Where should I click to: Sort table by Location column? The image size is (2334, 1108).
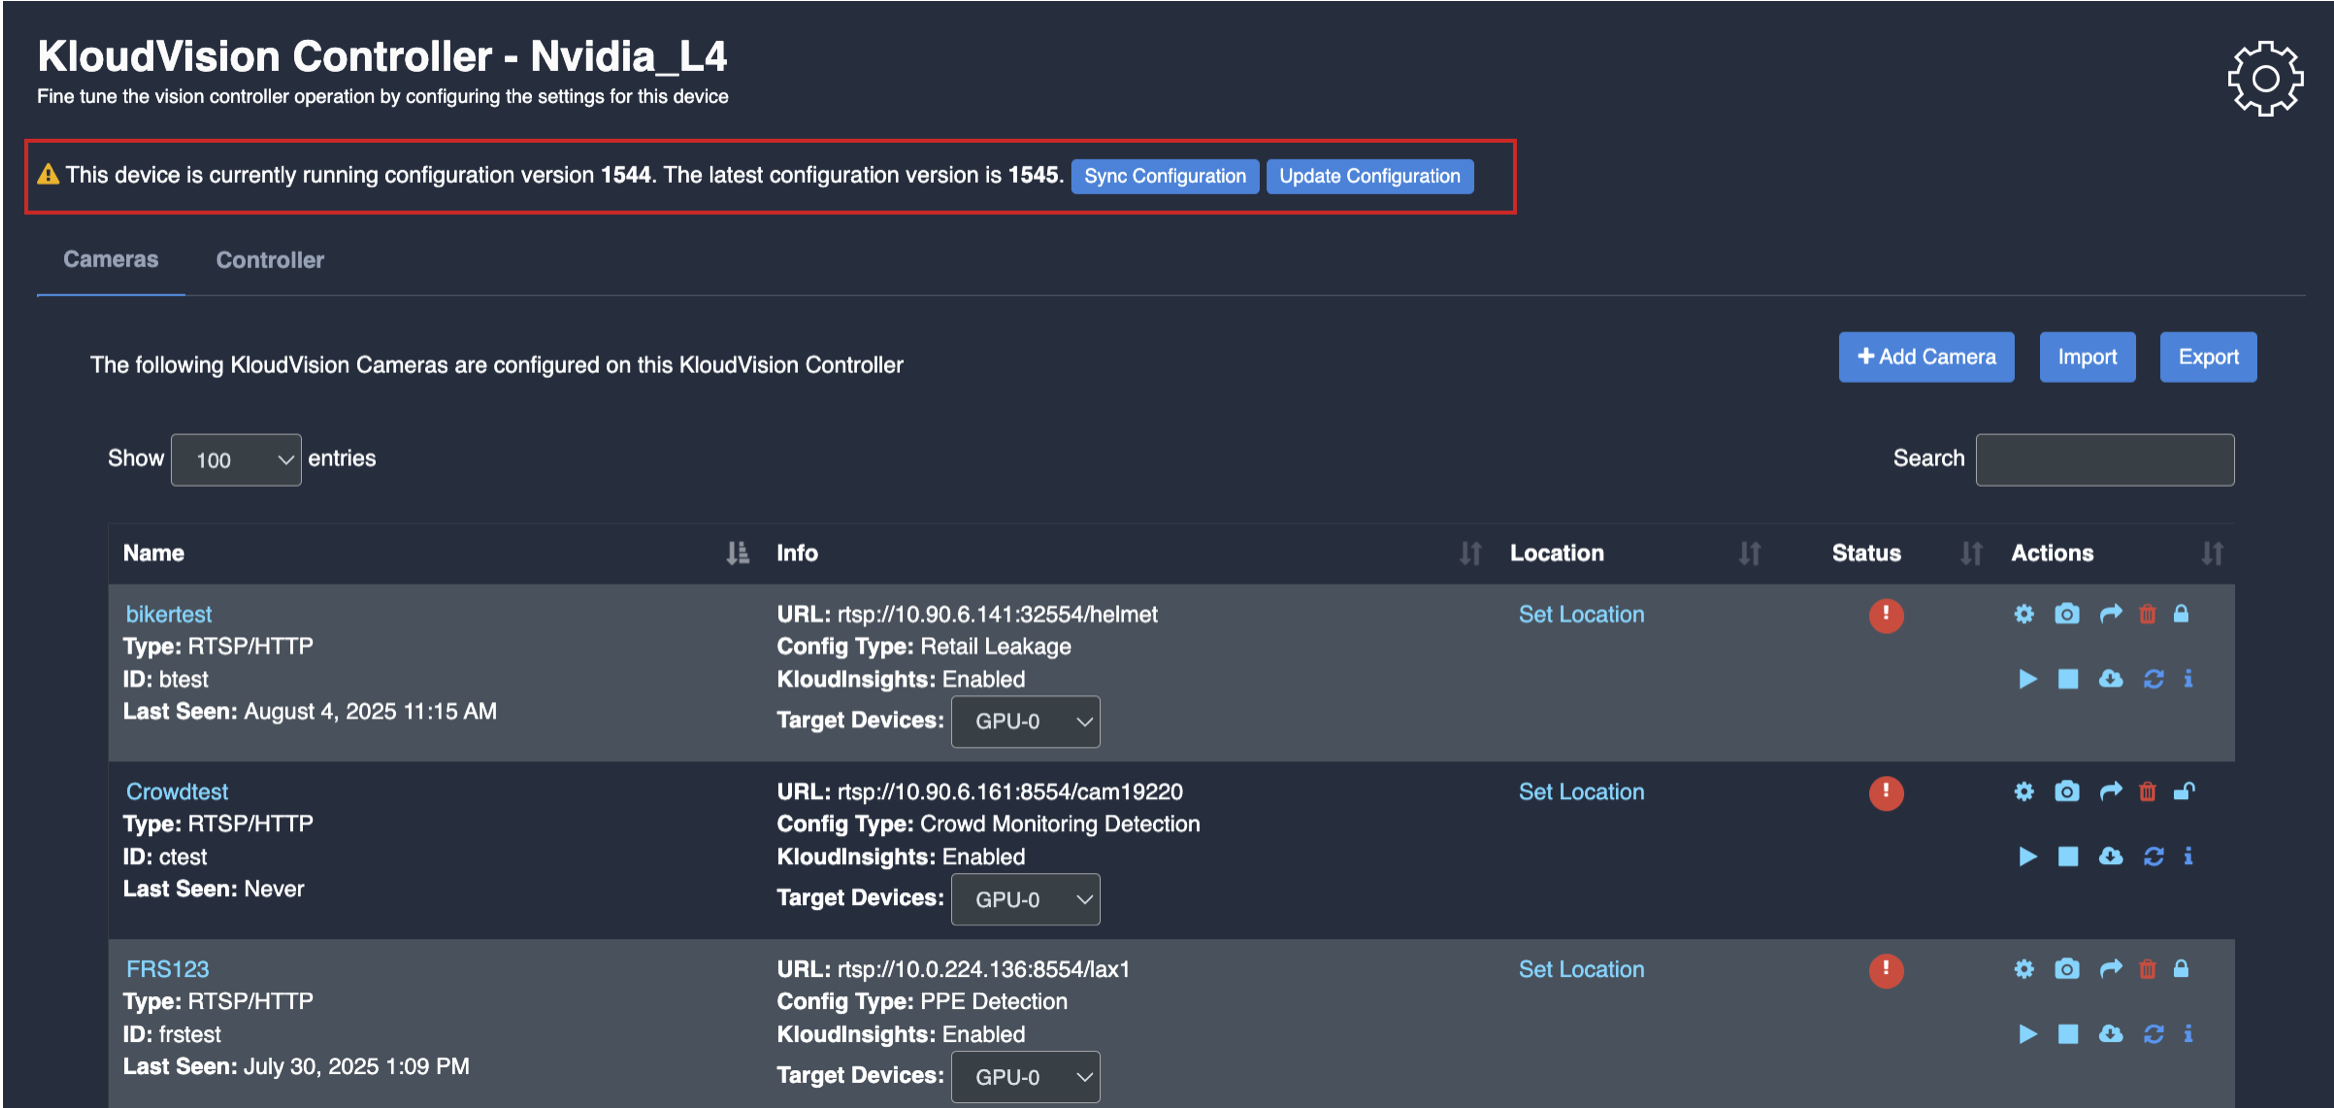click(1749, 553)
